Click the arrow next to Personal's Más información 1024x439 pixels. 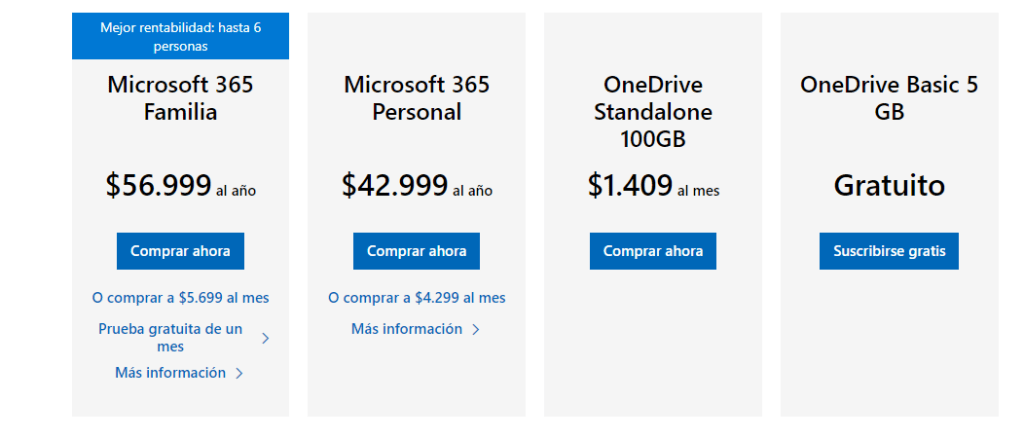476,330
